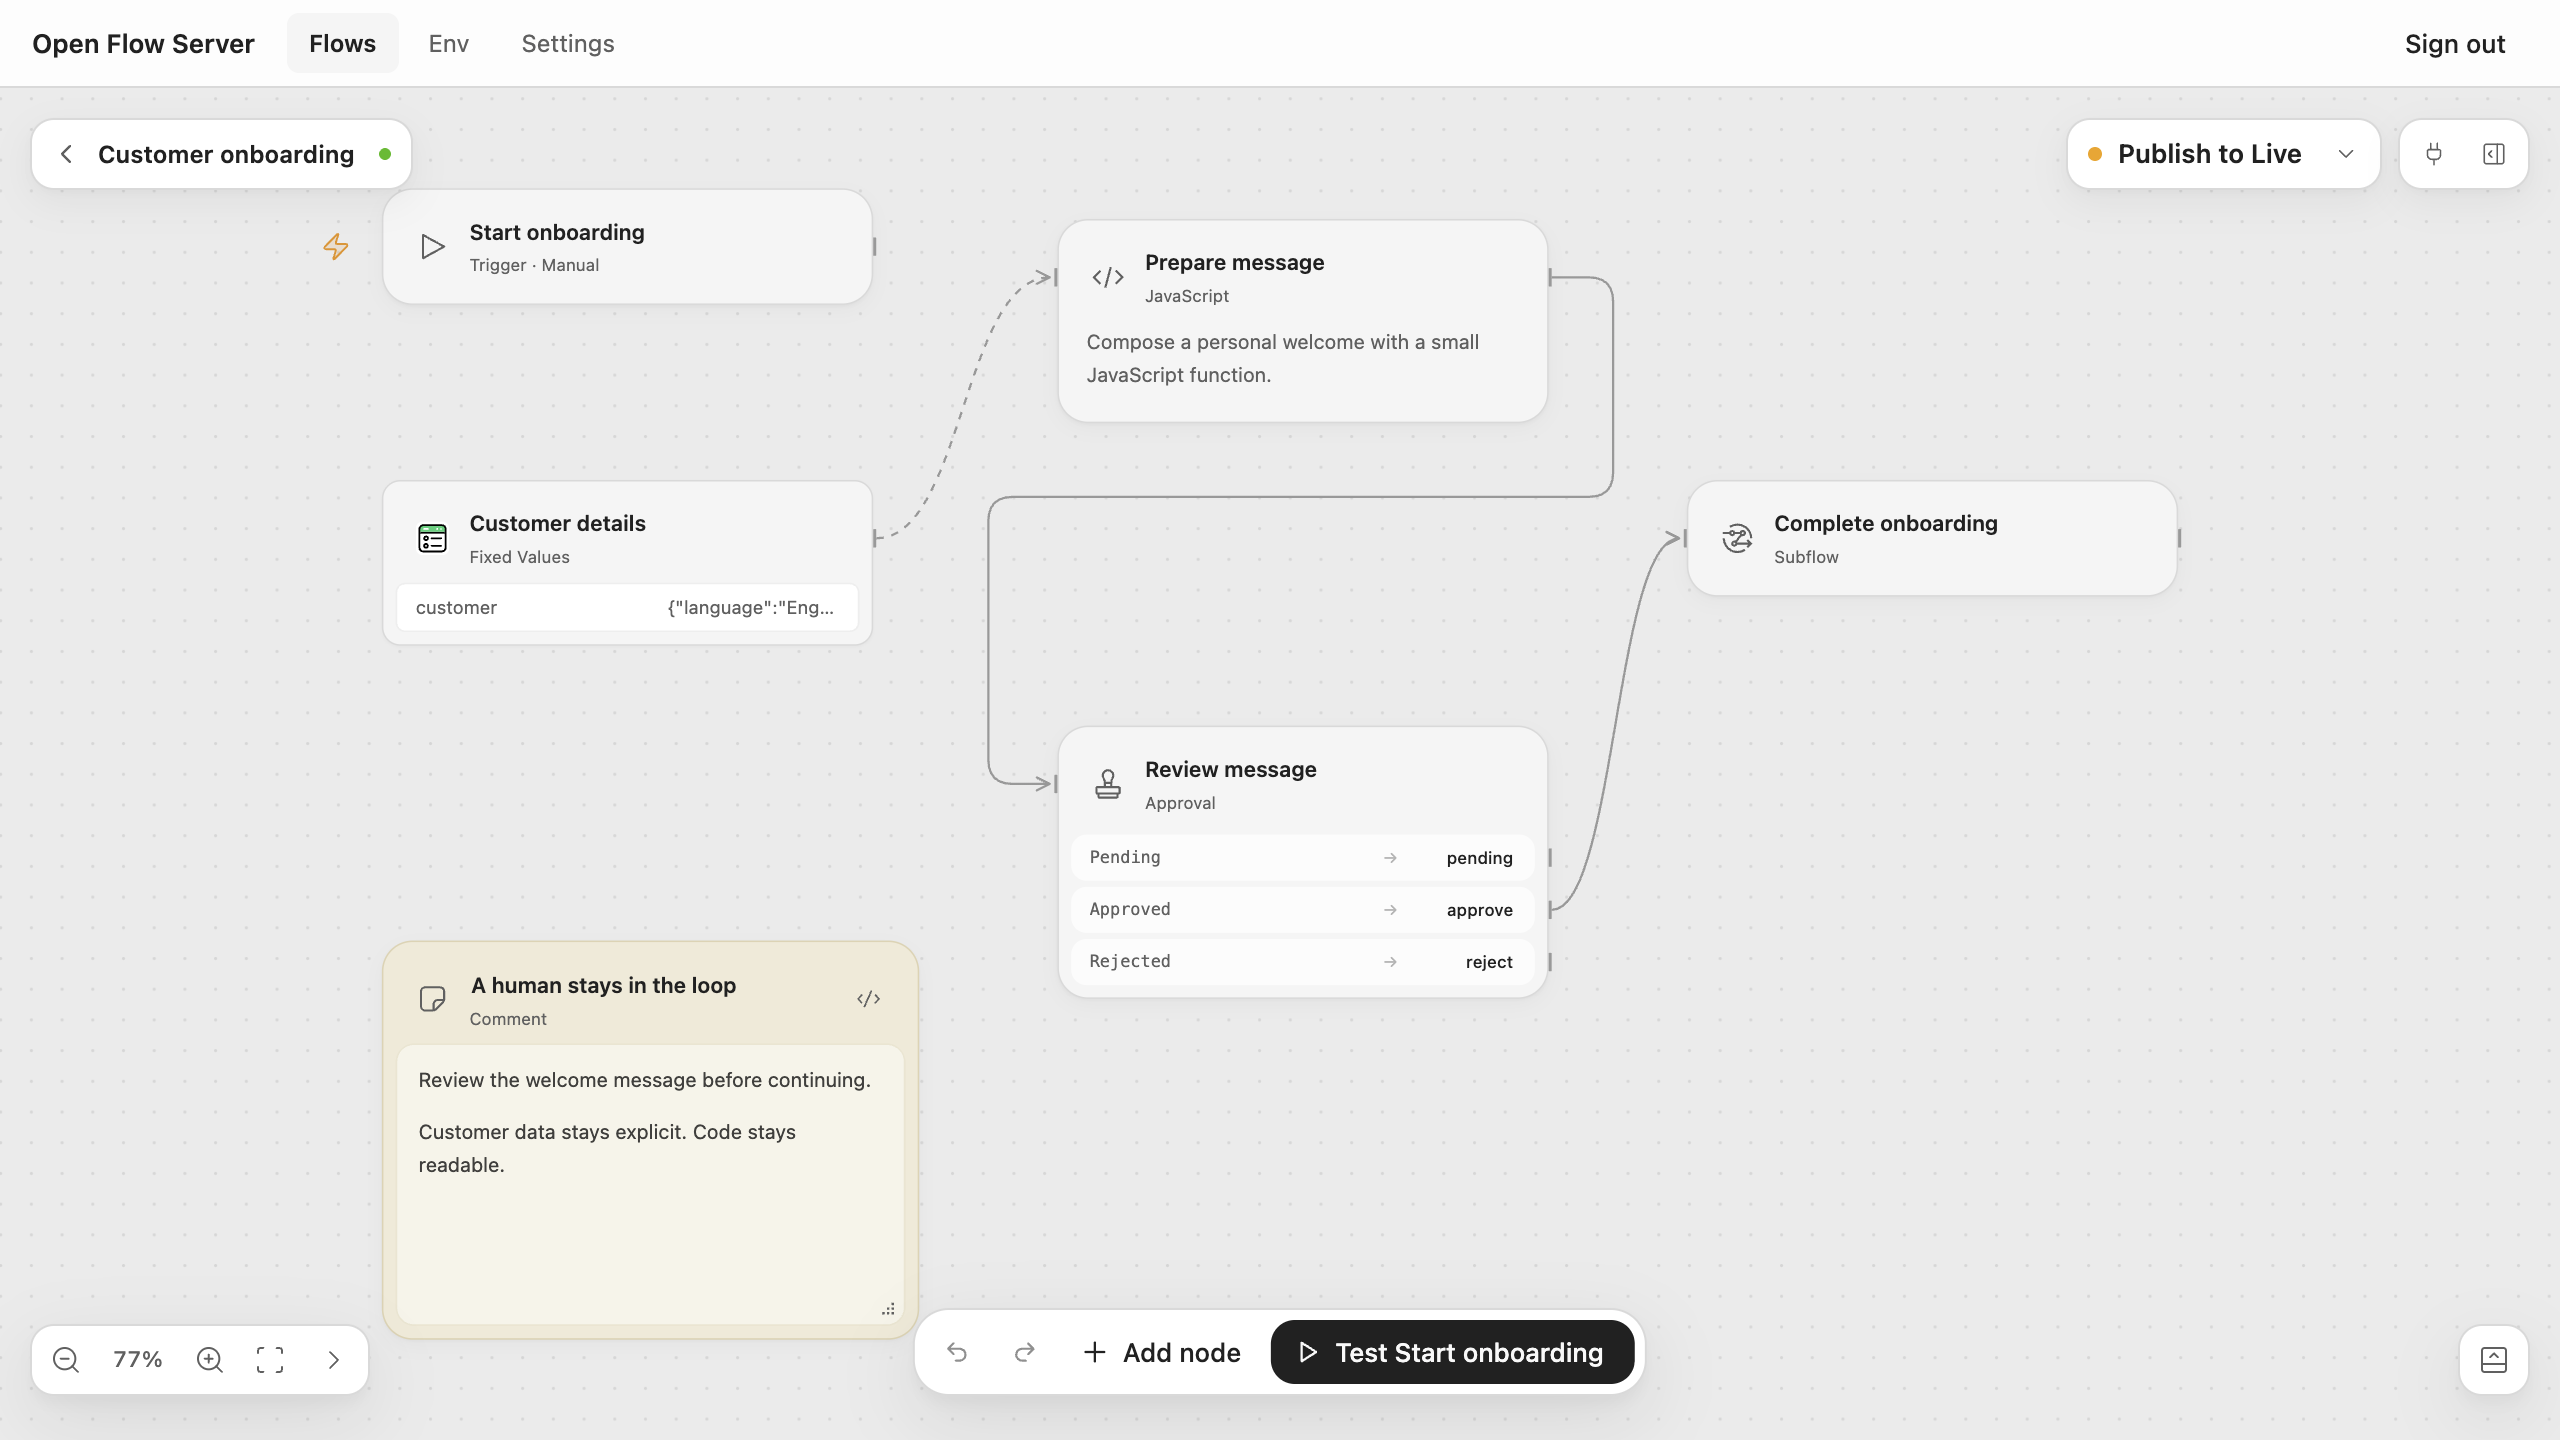Click the Prepare message description text
The width and height of the screenshot is (2560, 1440).
pyautogui.click(x=1283, y=358)
